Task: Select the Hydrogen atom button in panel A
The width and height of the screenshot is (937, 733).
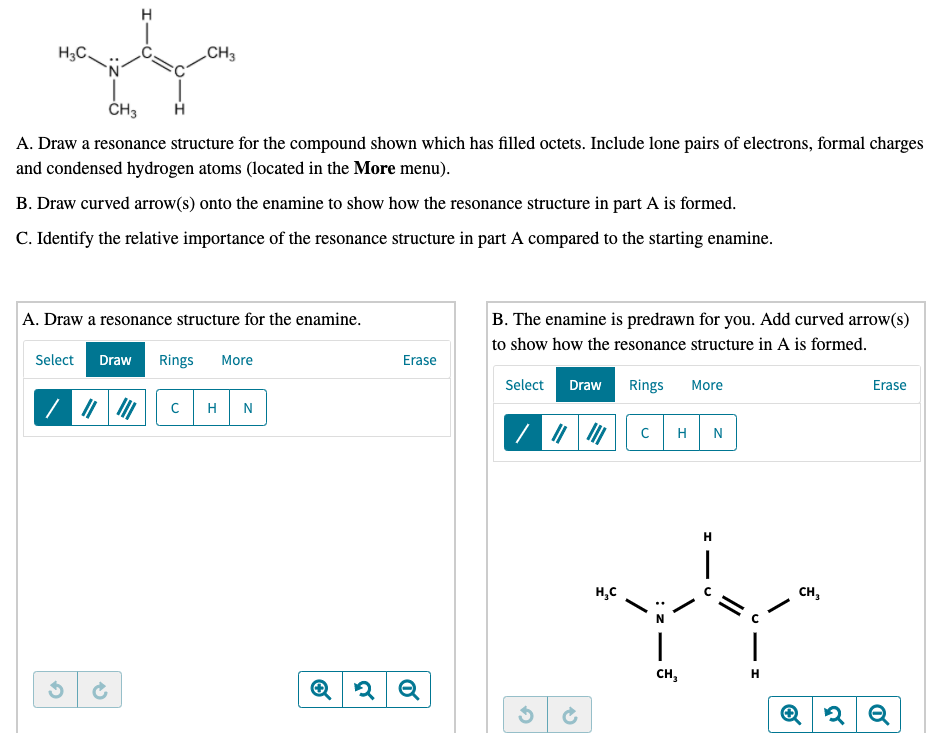Action: click(211, 407)
